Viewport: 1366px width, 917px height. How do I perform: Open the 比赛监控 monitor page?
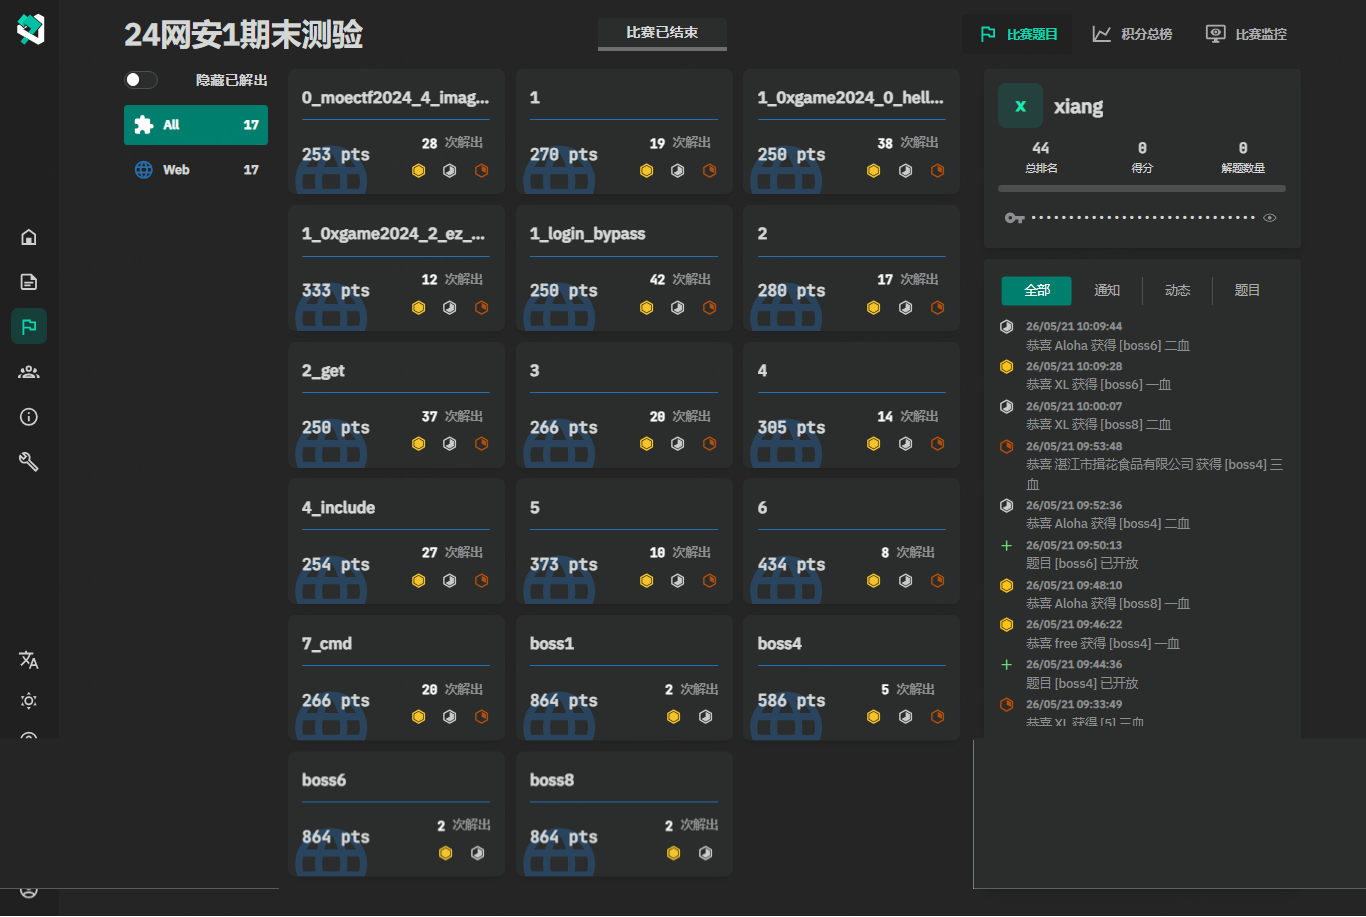tap(1246, 34)
